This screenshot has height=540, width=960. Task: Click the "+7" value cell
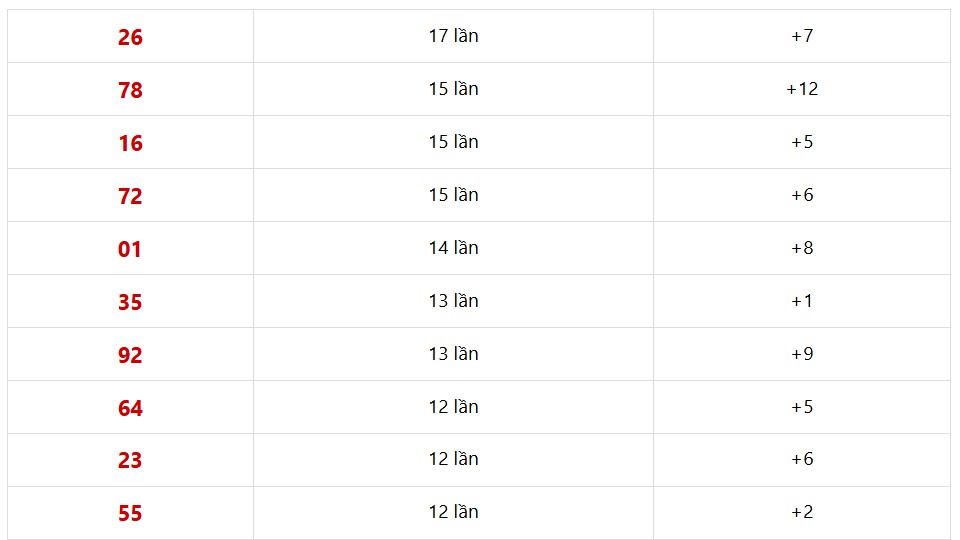[802, 36]
